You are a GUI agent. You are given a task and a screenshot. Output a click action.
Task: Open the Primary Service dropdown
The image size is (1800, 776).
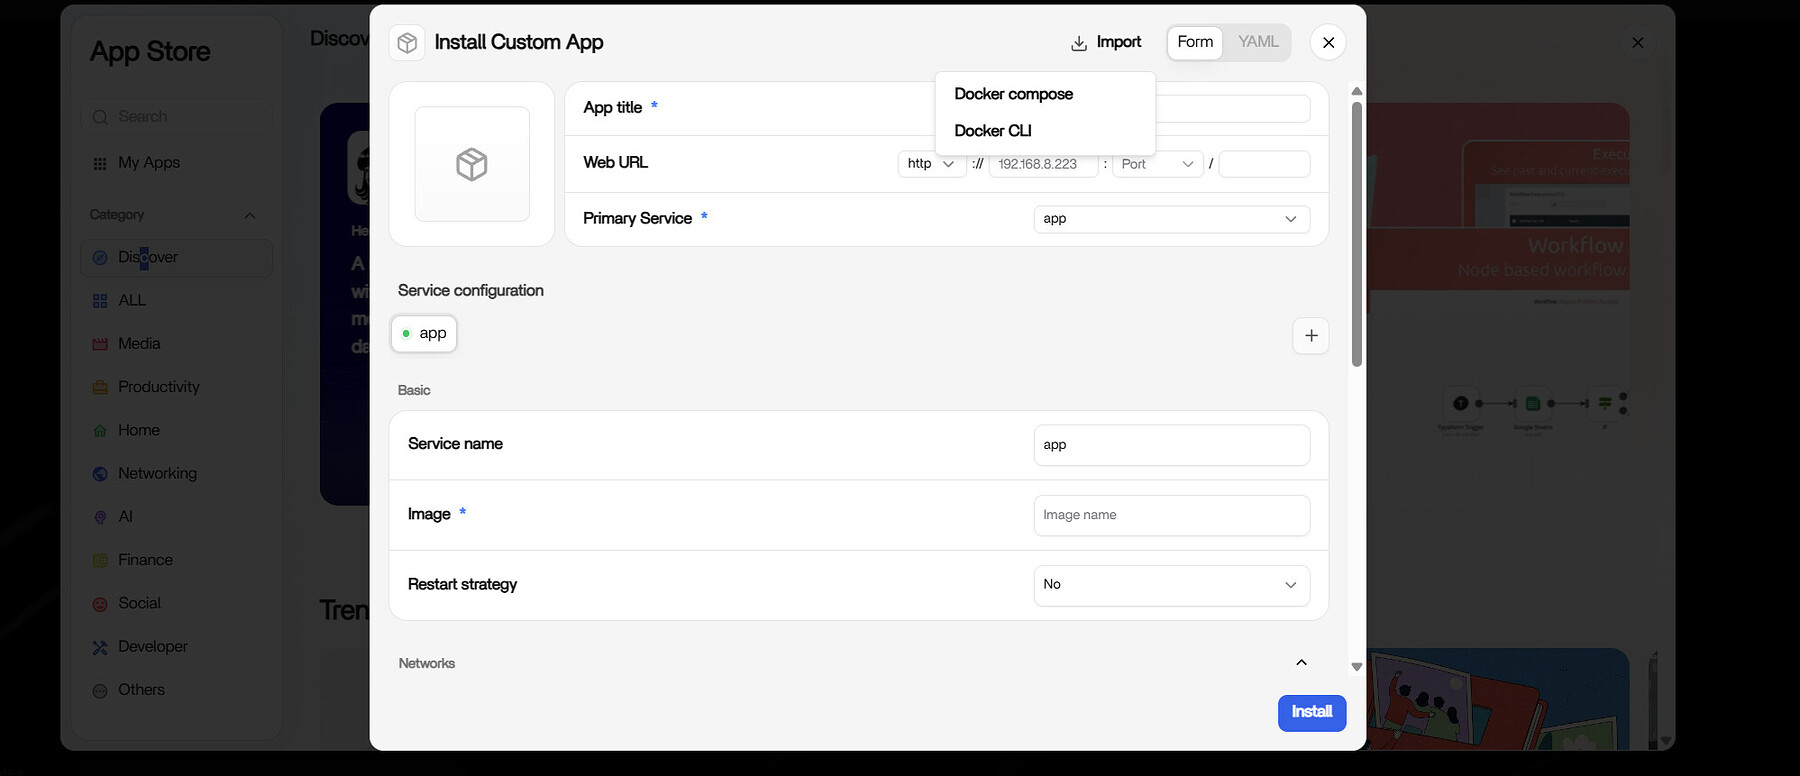(x=1172, y=219)
